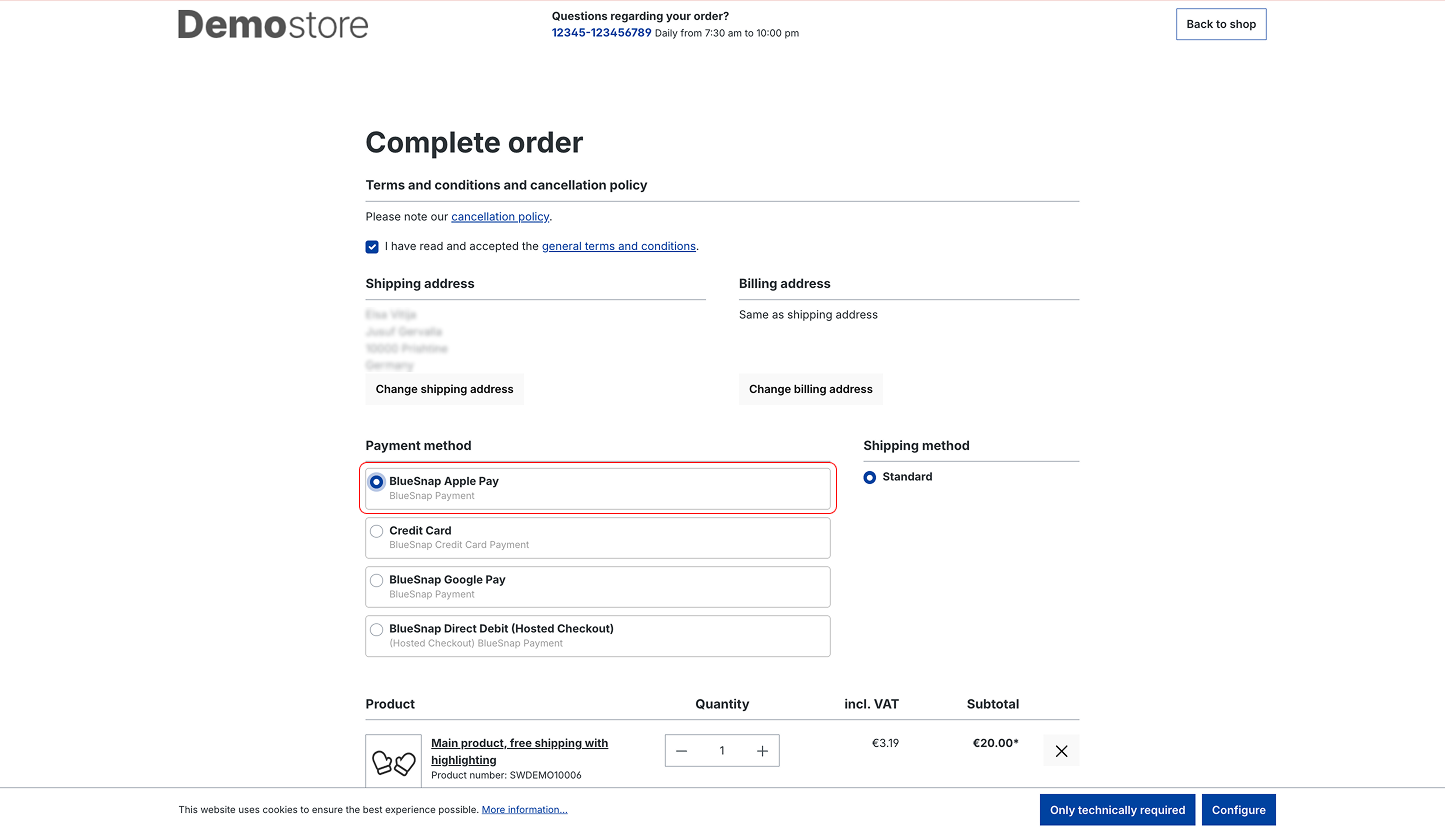This screenshot has height=832, width=1445.
Task: Open cookie More information link
Action: coord(524,810)
